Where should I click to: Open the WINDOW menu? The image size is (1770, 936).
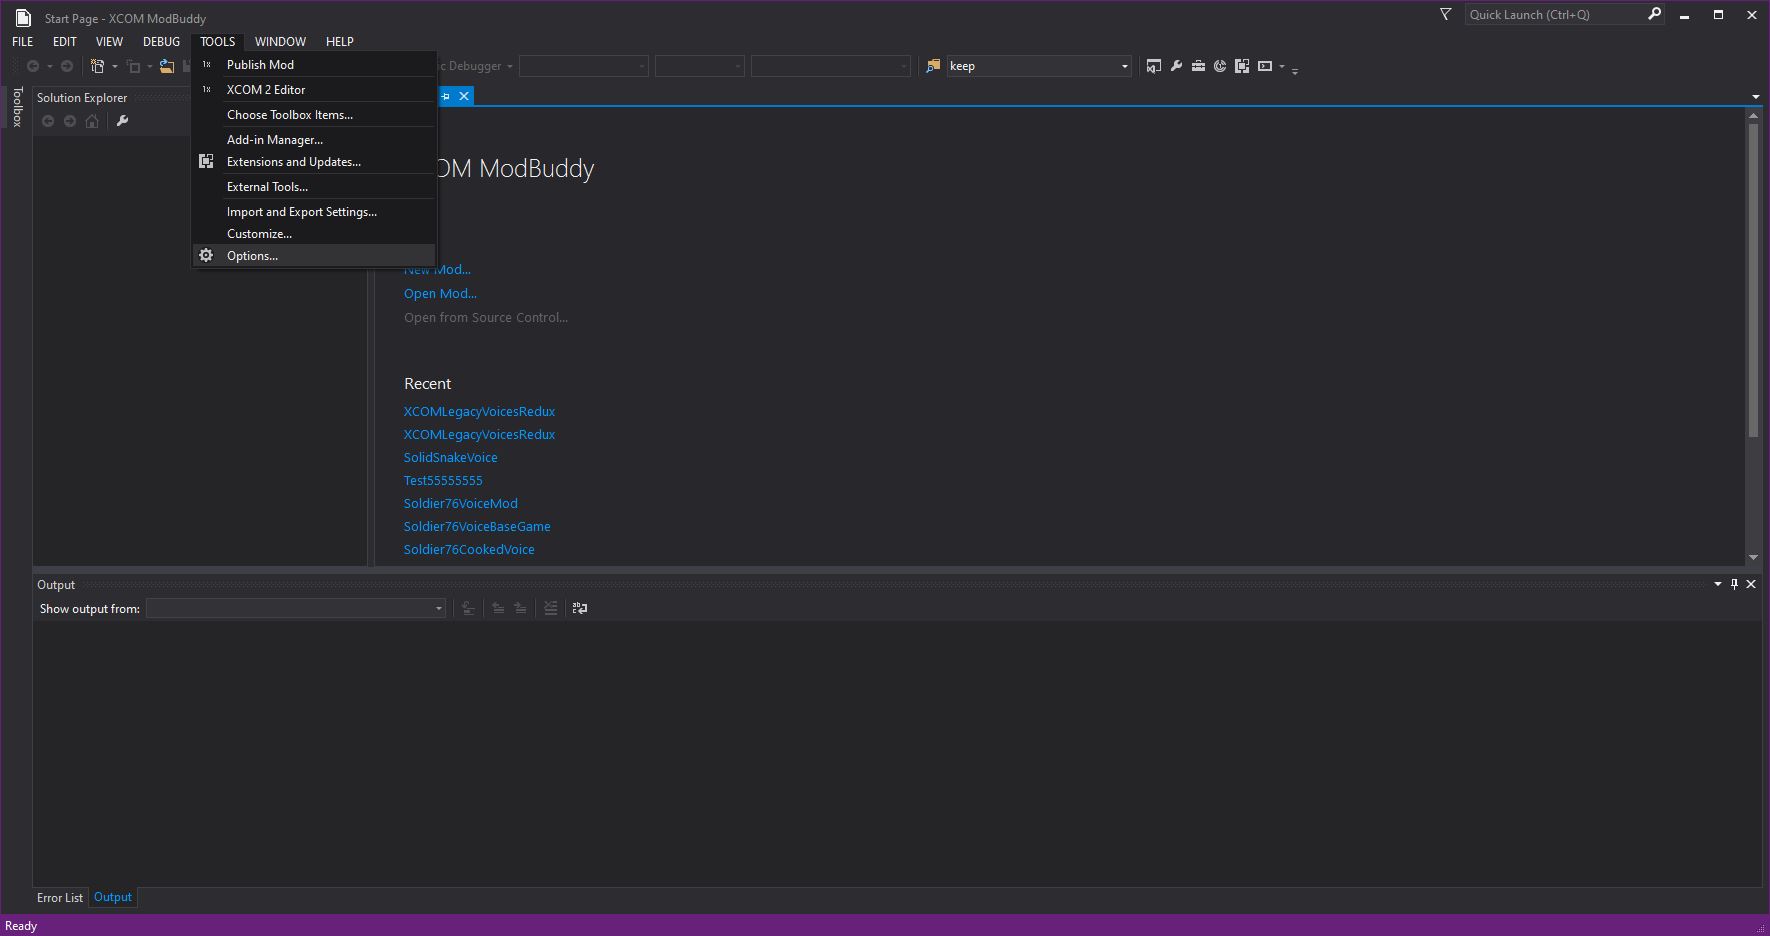coord(280,41)
